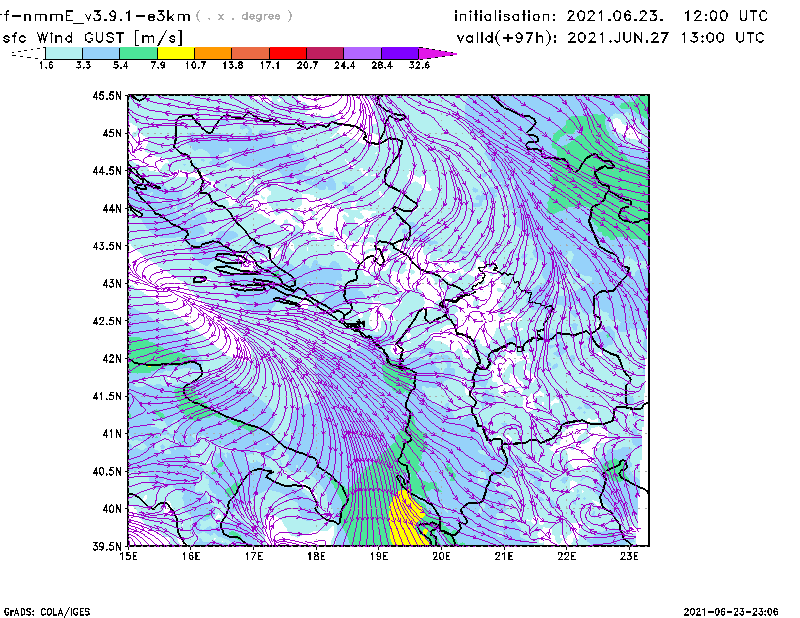Viewport: 800px width, 618px height.
Task: Click the legend value 17.1
Action: coord(269,65)
